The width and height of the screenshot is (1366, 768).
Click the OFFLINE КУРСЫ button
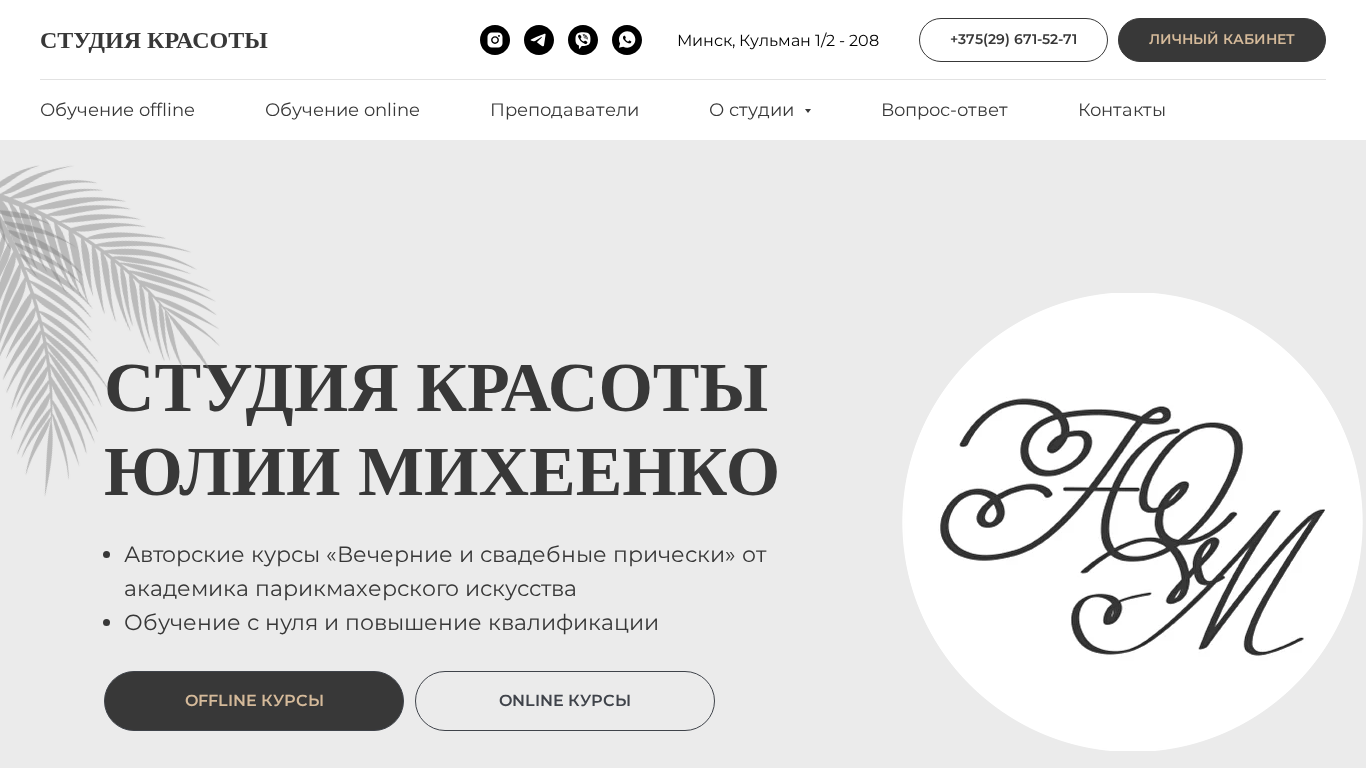(x=254, y=701)
